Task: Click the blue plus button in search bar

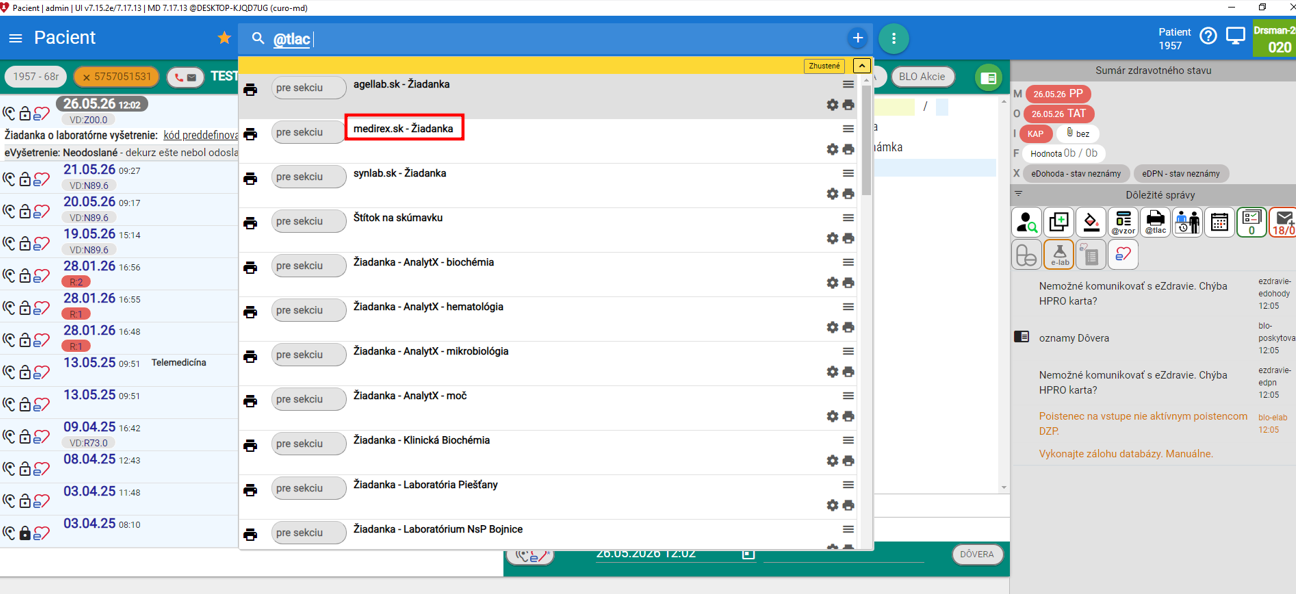Action: pos(857,38)
